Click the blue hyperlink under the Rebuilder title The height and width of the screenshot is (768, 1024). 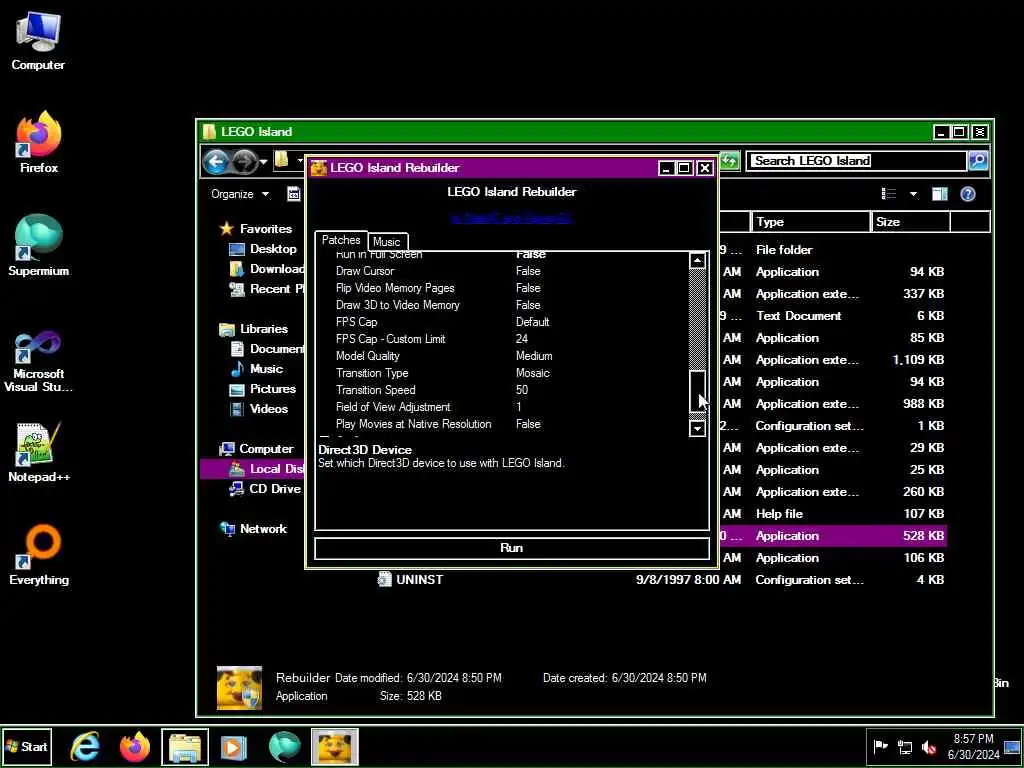coord(511,218)
